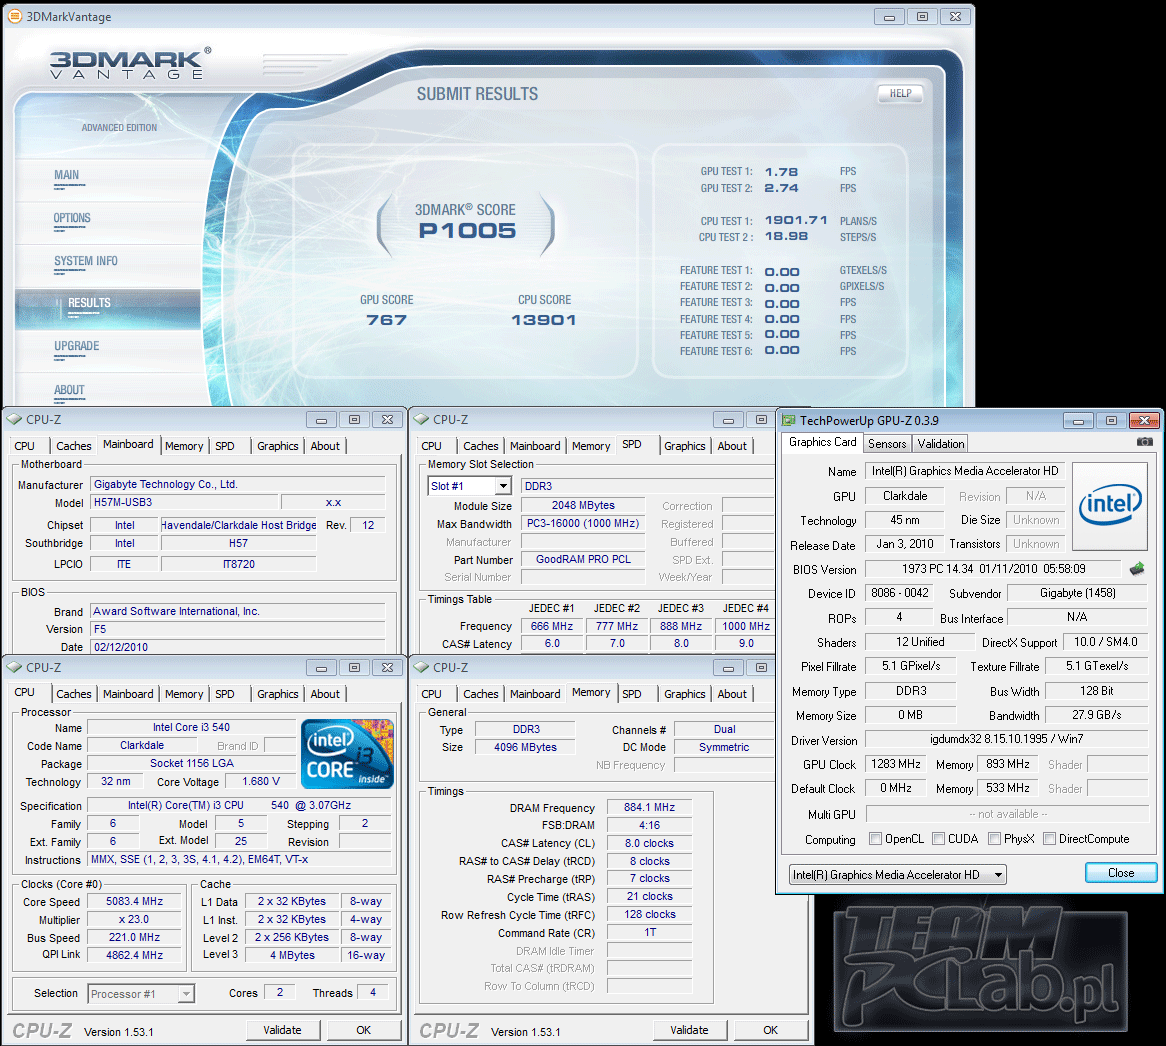Open UPGRADE in the 3DMark sidebar
Image resolution: width=1166 pixels, height=1046 pixels.
tap(77, 346)
